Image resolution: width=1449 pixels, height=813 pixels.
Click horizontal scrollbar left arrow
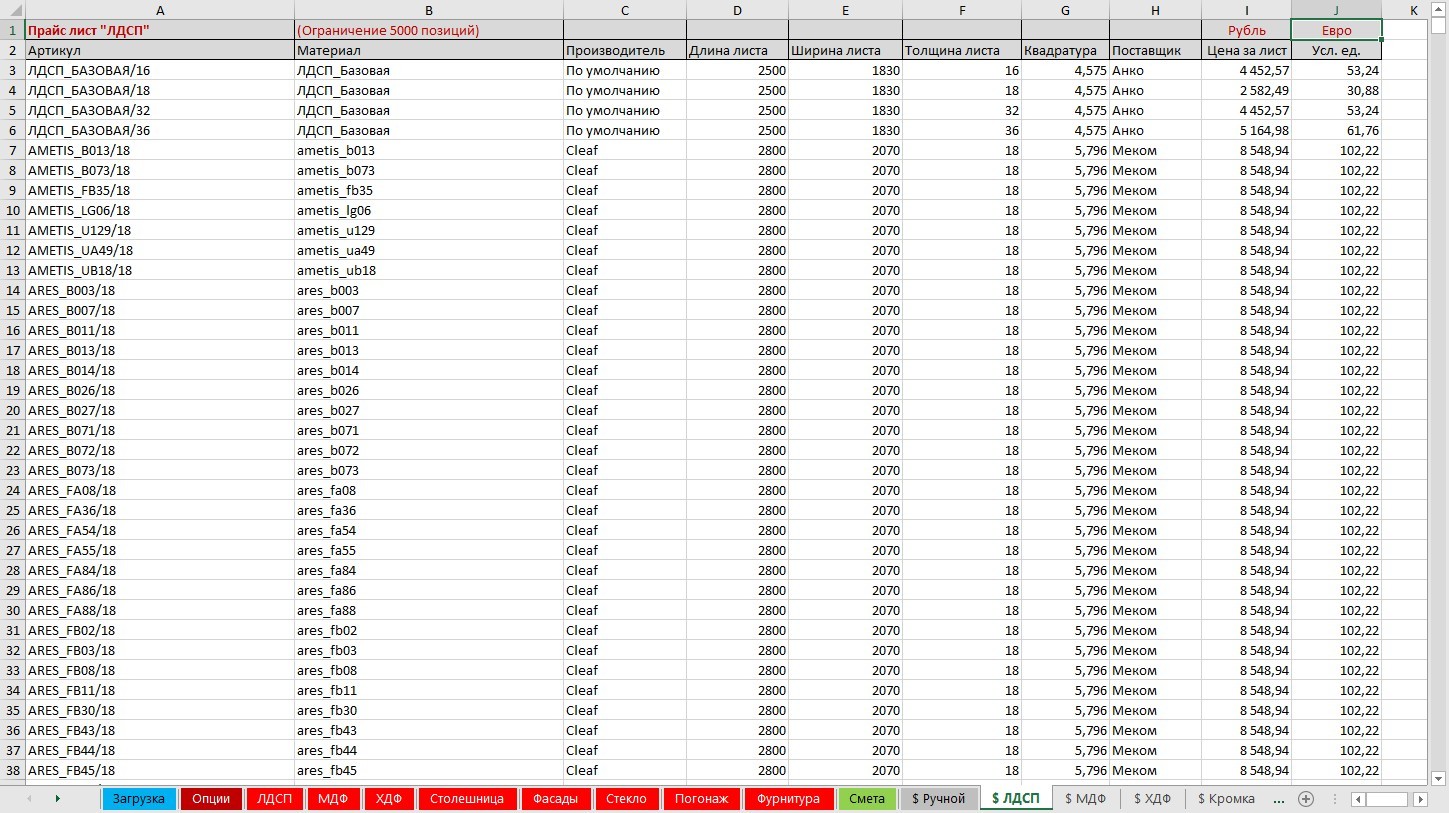click(1357, 799)
